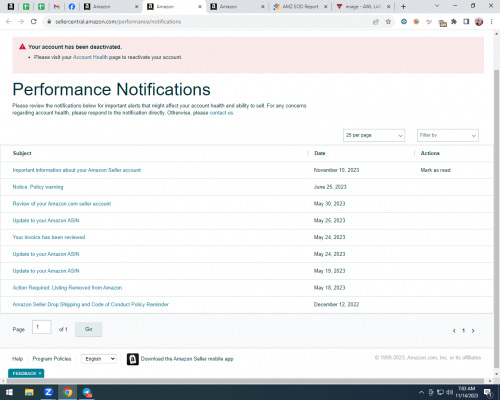Click the Subject column header
Image resolution: width=500 pixels, height=400 pixels.
pos(22,153)
